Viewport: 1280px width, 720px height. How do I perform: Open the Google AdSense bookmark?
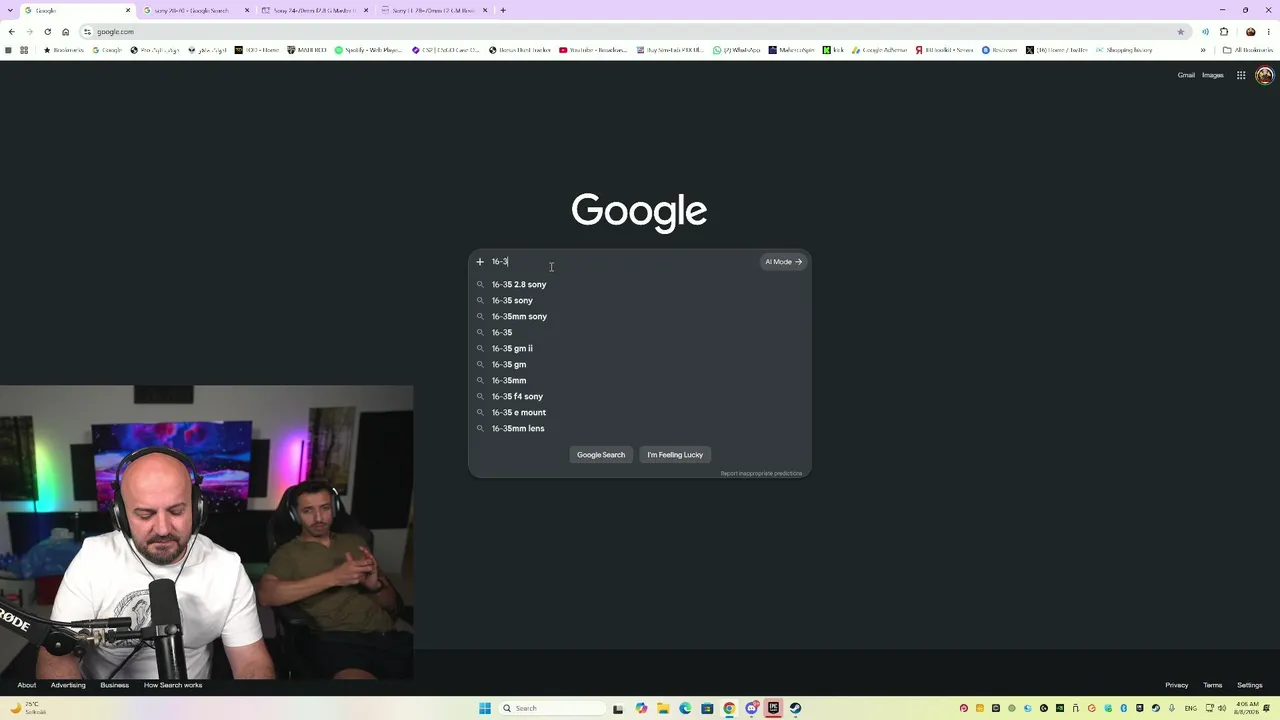pos(879,50)
